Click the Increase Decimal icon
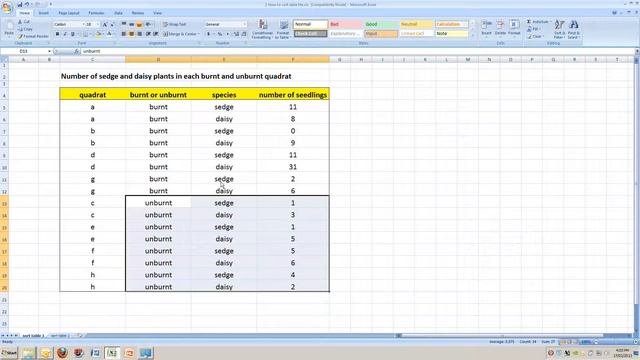The image size is (640, 360). [236, 34]
